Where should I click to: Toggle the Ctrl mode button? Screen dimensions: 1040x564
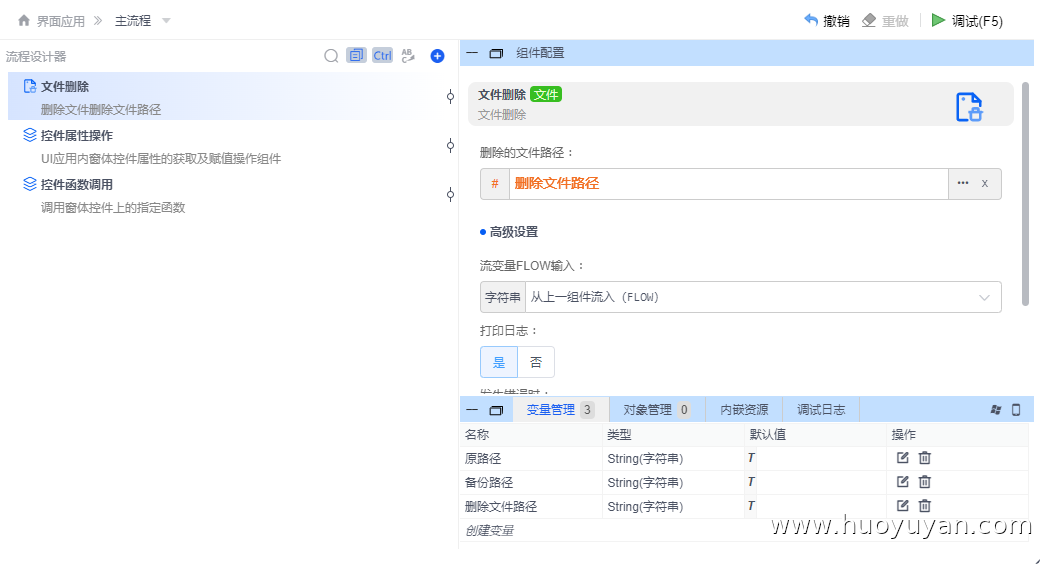coord(382,56)
